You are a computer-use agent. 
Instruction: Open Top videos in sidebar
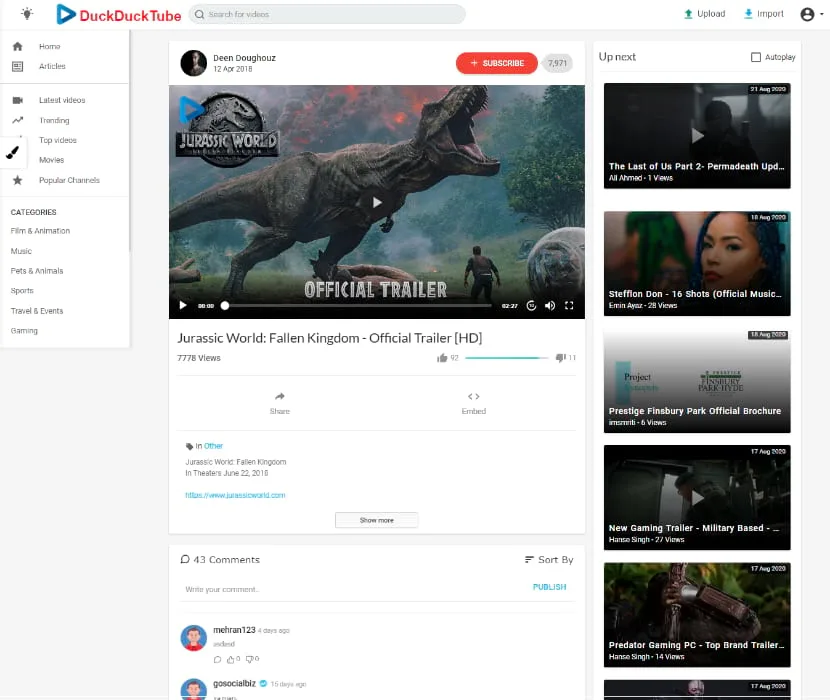pyautogui.click(x=58, y=140)
